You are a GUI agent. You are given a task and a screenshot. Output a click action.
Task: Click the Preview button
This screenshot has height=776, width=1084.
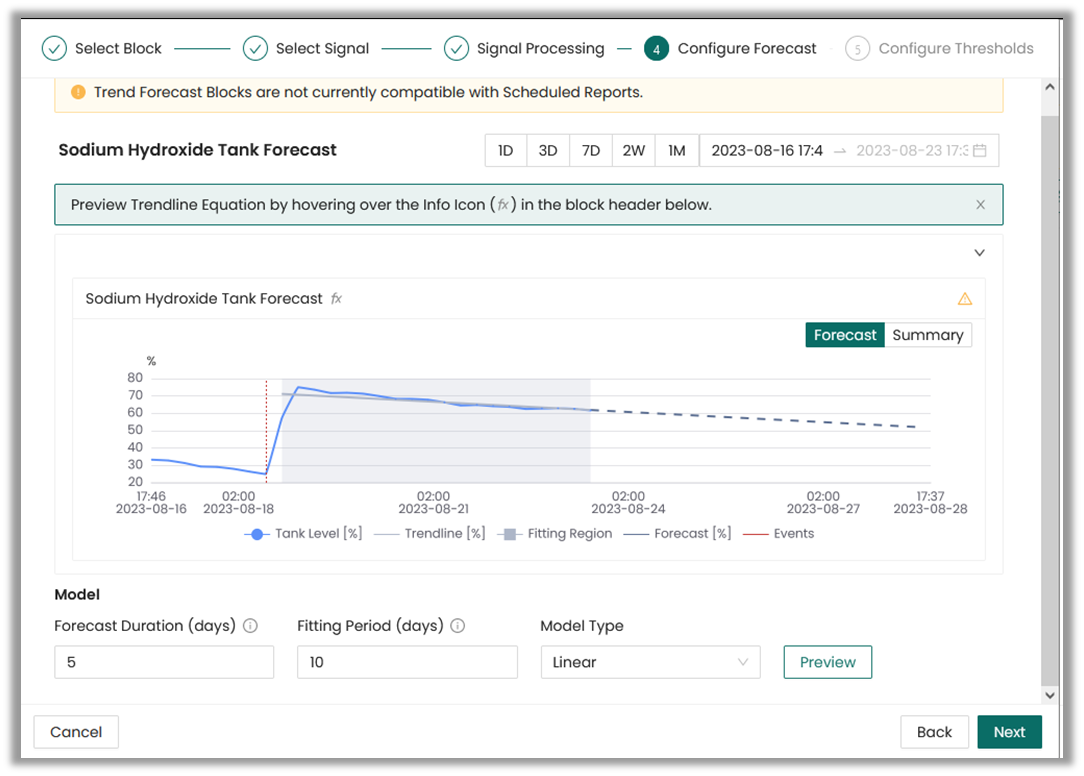[x=828, y=663]
